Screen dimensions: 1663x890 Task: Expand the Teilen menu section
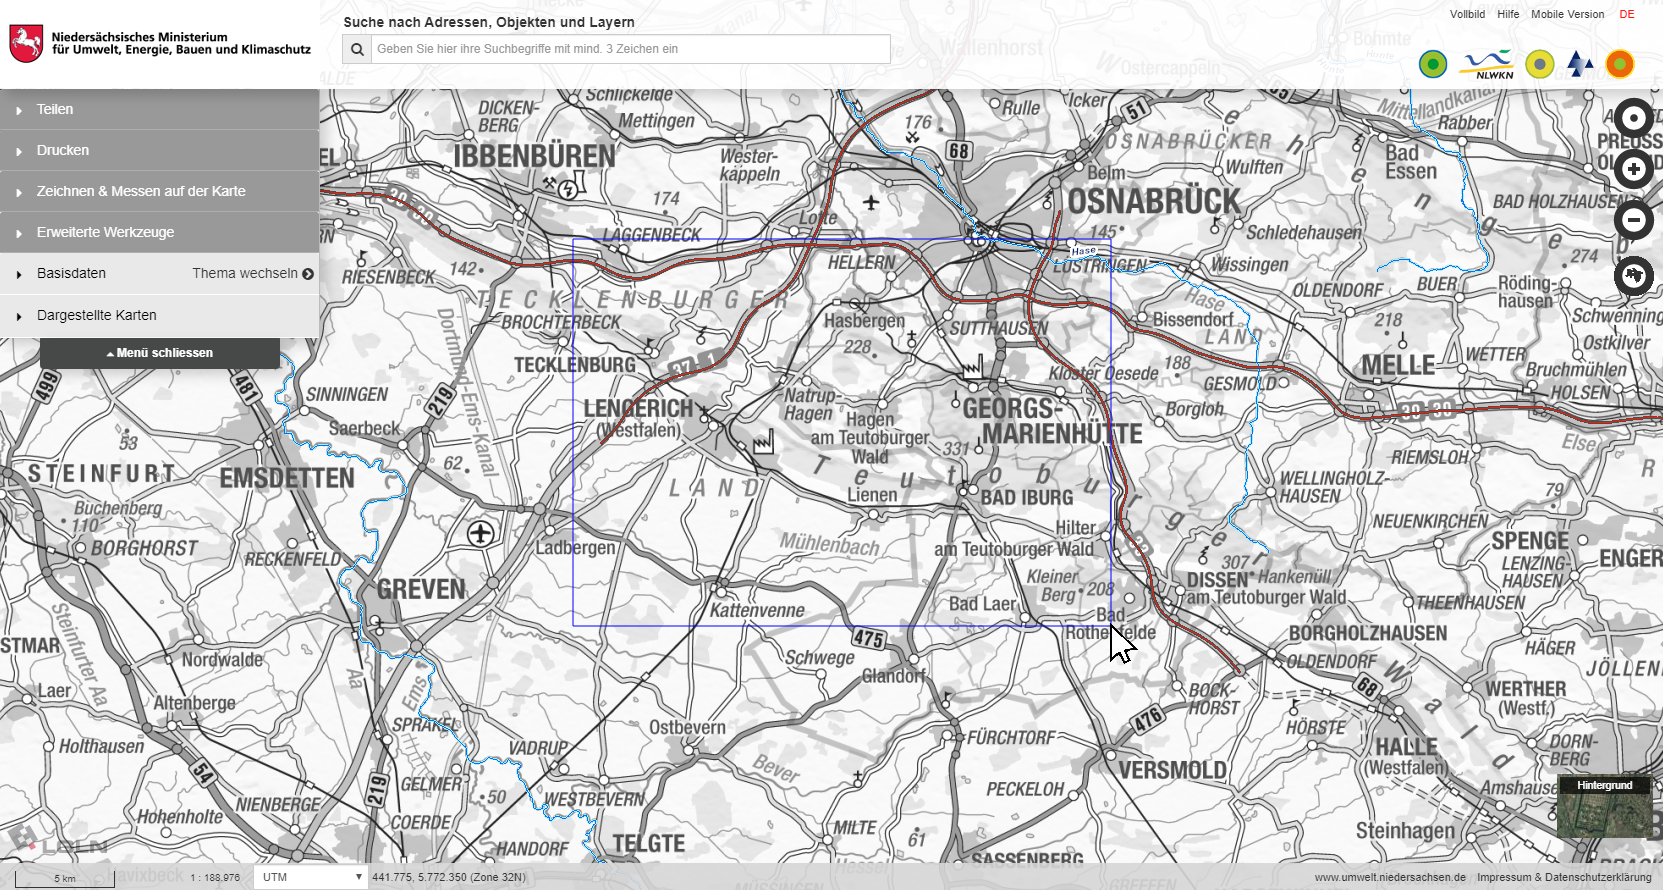click(x=160, y=109)
